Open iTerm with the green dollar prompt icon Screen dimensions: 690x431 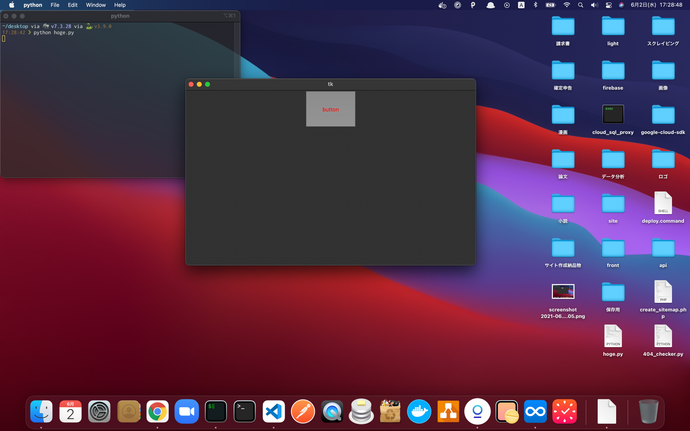click(x=216, y=411)
